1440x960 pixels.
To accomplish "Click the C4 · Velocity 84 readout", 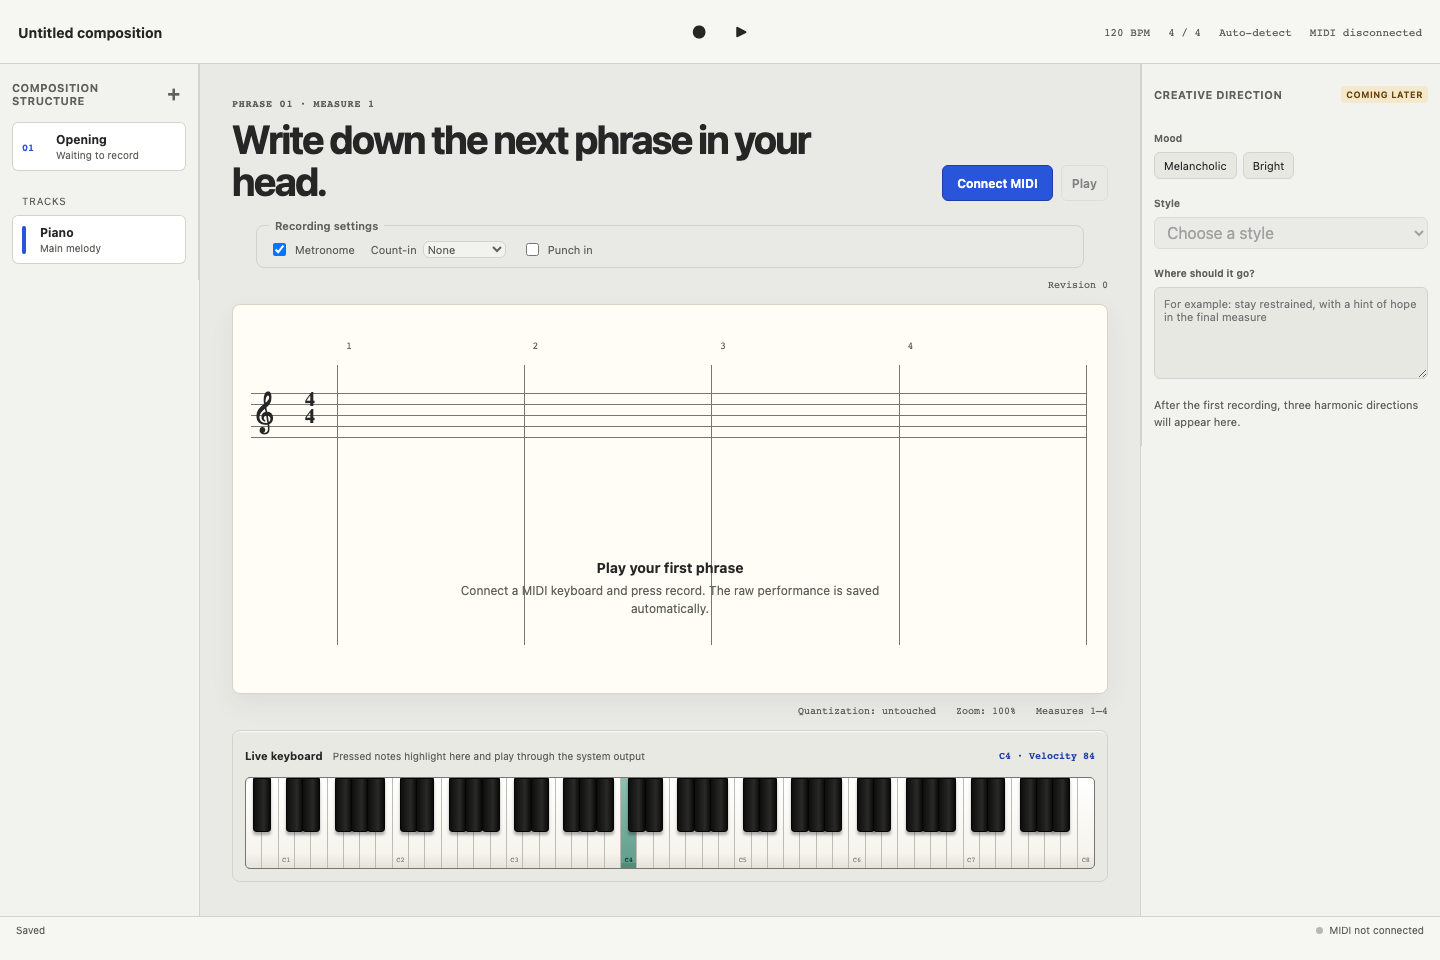I will click(1047, 756).
